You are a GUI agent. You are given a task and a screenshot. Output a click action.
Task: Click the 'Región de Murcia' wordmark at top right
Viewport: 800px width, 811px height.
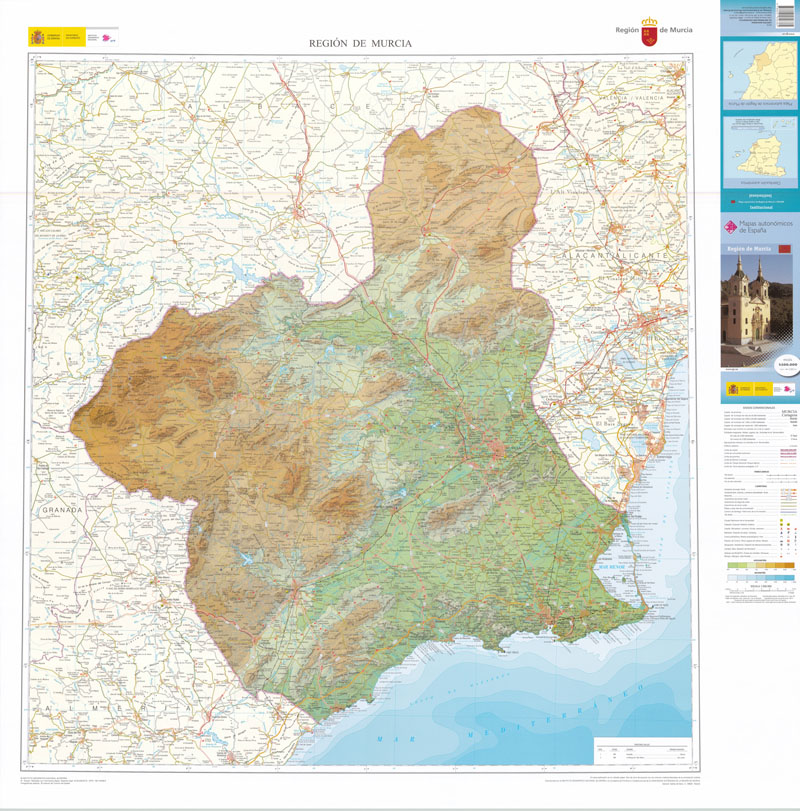pos(654,30)
